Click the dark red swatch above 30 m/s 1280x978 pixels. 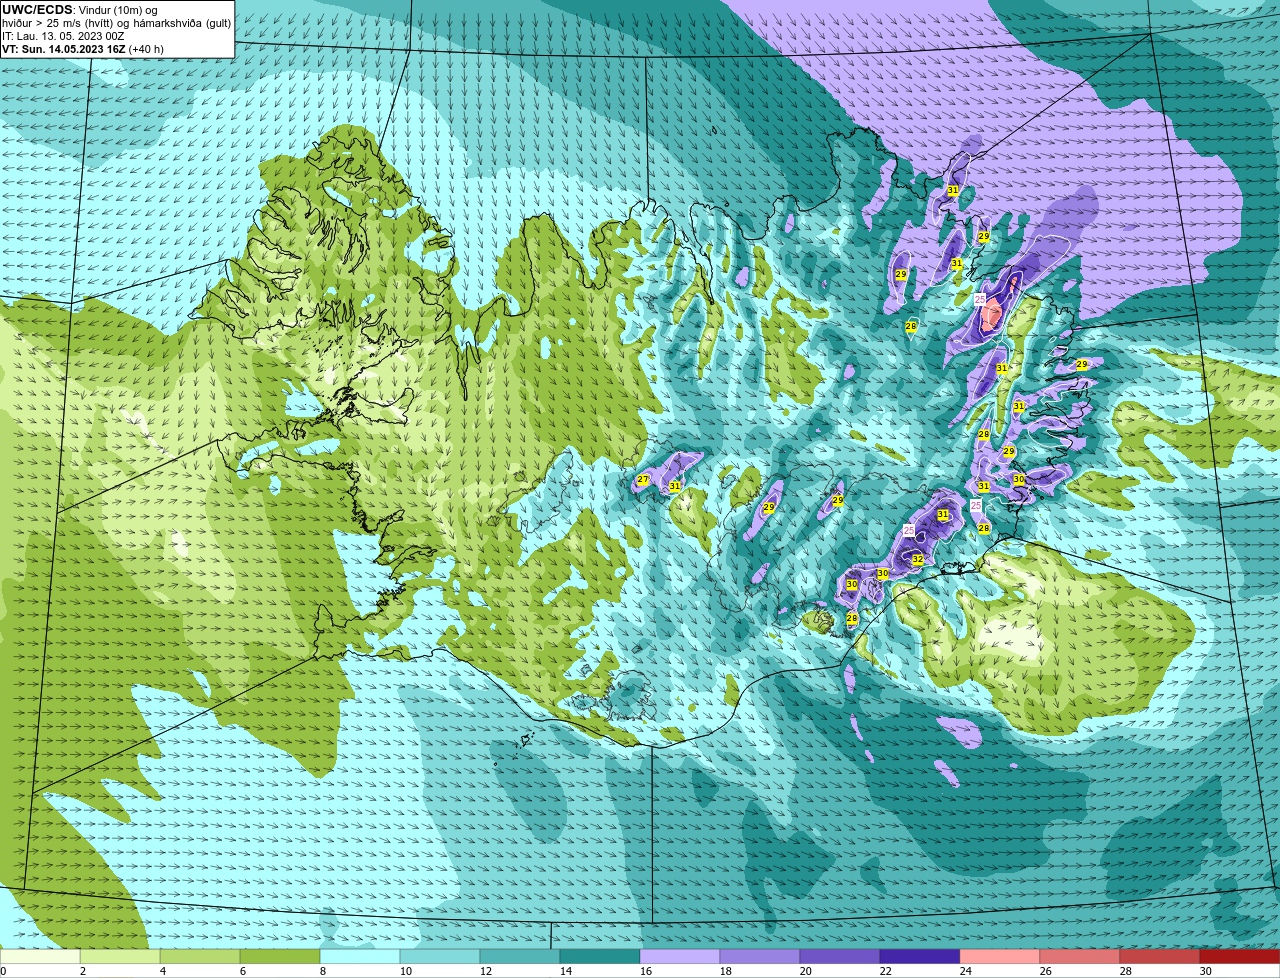(1240, 956)
